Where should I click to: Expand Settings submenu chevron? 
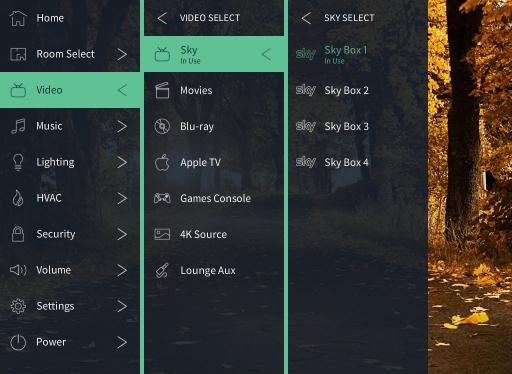pos(122,306)
